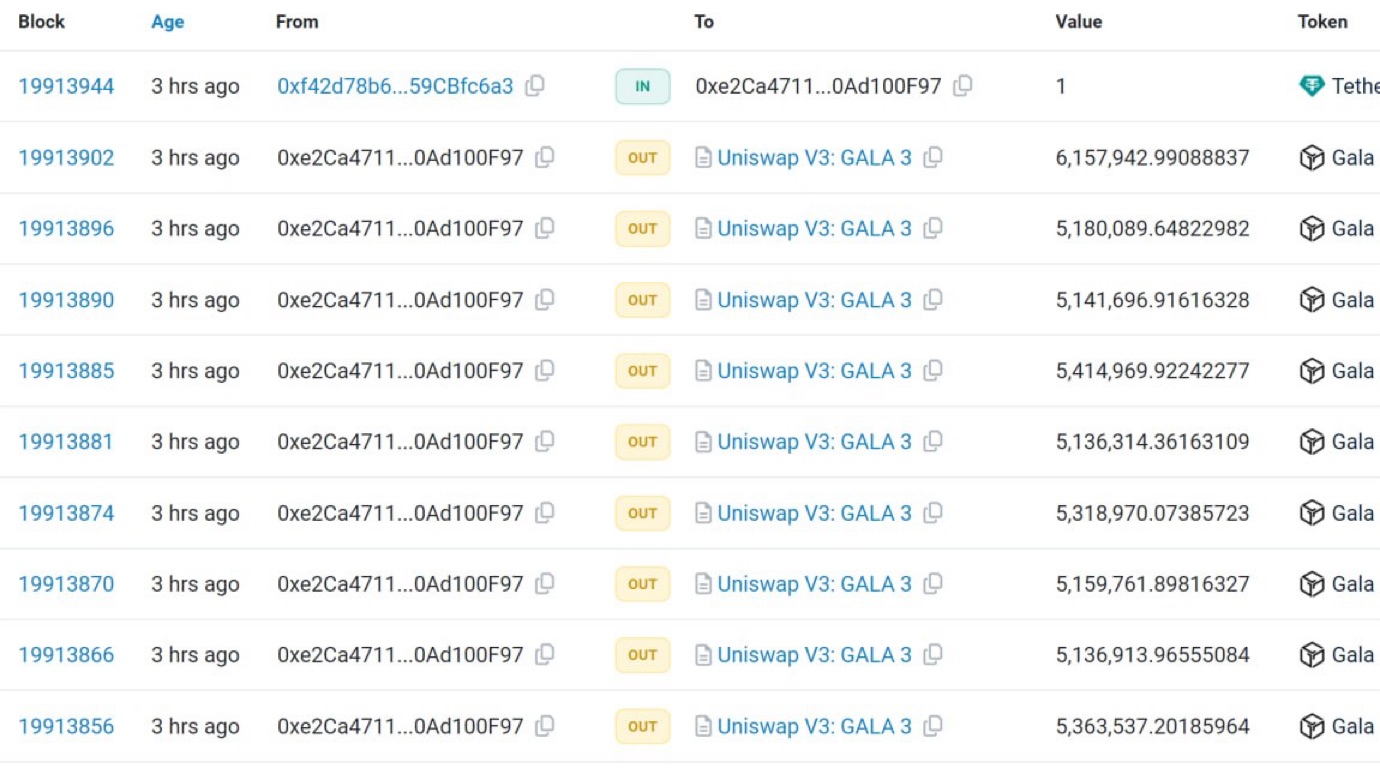Copy From address in block 19913902 row
Image resolution: width=1380 pixels, height=775 pixels.
pyautogui.click(x=545, y=157)
